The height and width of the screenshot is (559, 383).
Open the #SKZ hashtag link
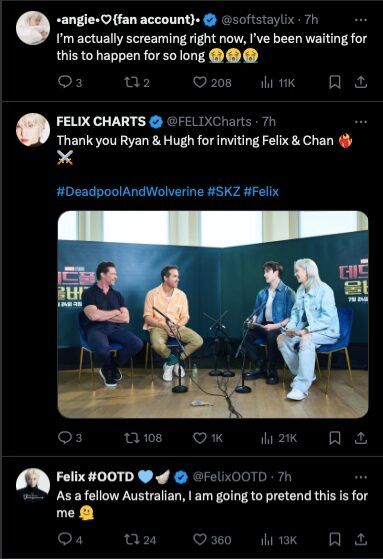[224, 191]
